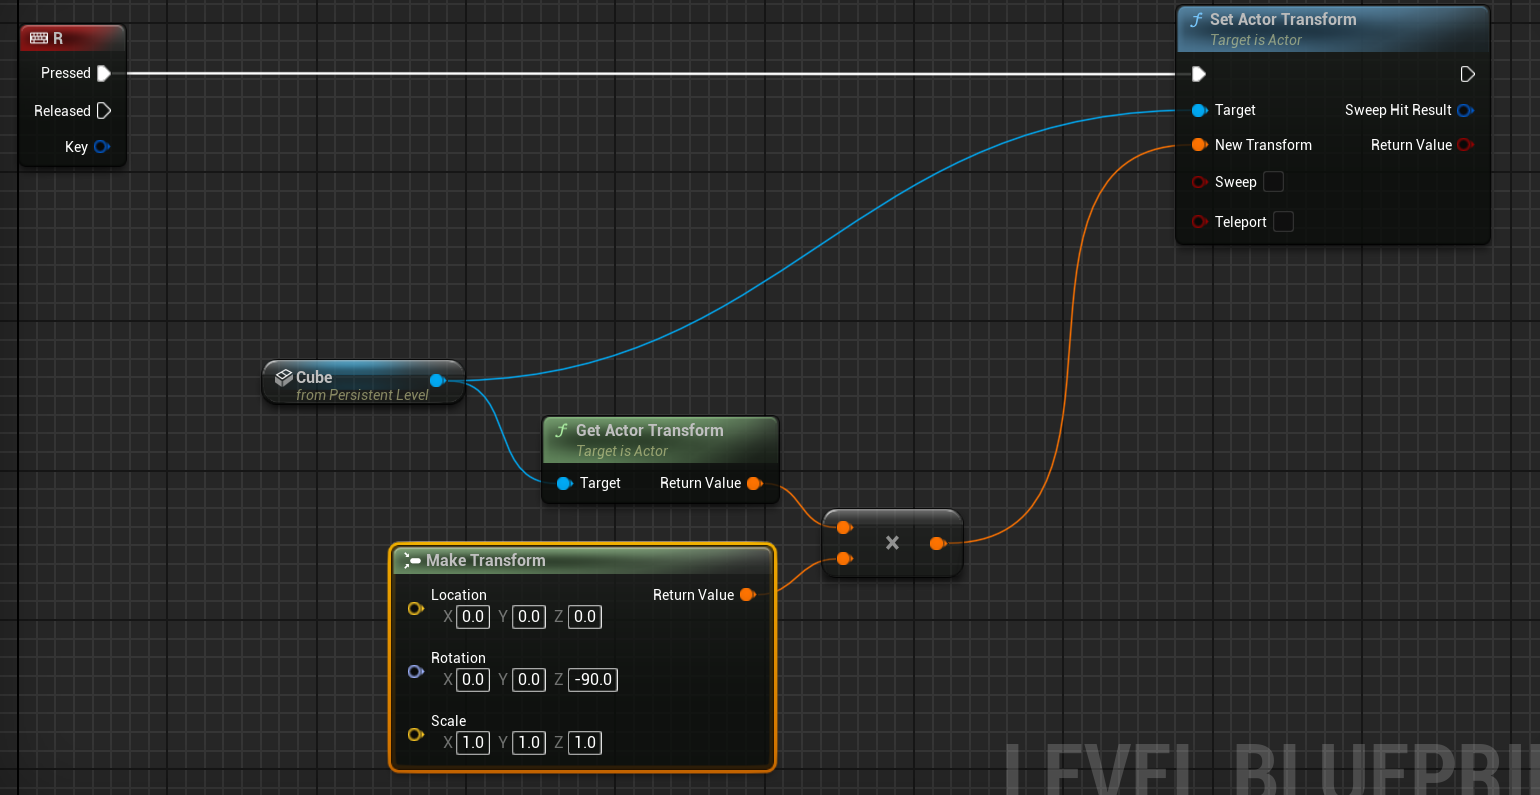Click Sweep Hit Result output pin
This screenshot has height=795, width=1540.
pos(1466,110)
